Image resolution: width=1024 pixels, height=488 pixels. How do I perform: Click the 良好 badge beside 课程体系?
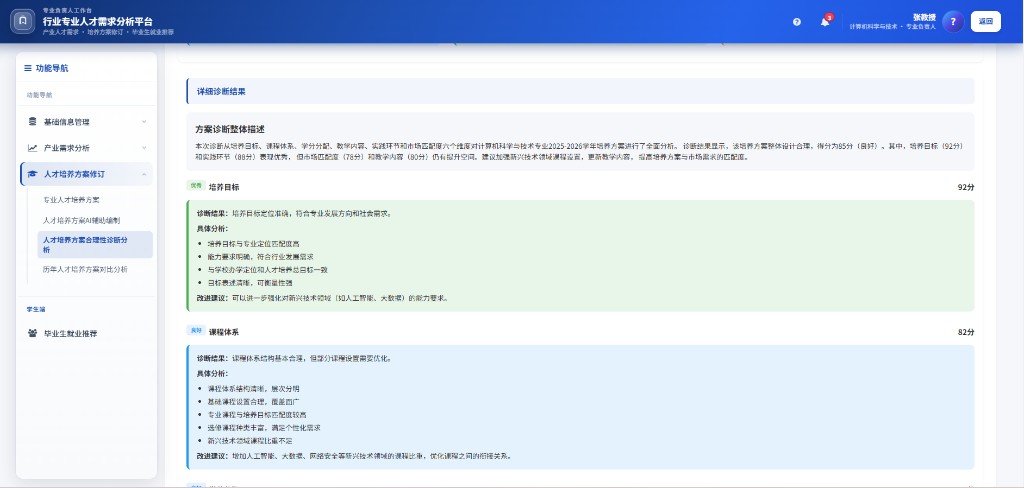point(196,331)
